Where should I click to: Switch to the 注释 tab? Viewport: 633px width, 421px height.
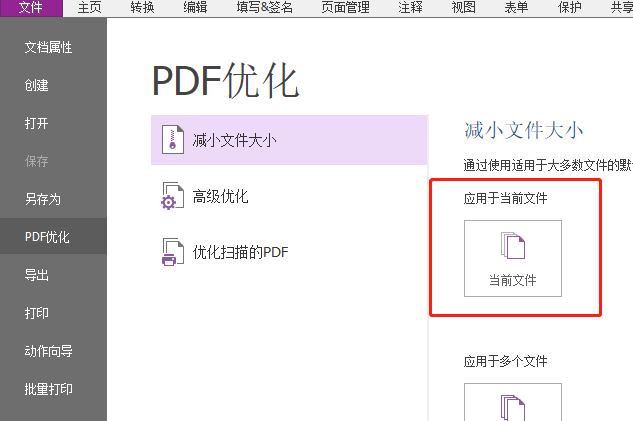coord(410,7)
